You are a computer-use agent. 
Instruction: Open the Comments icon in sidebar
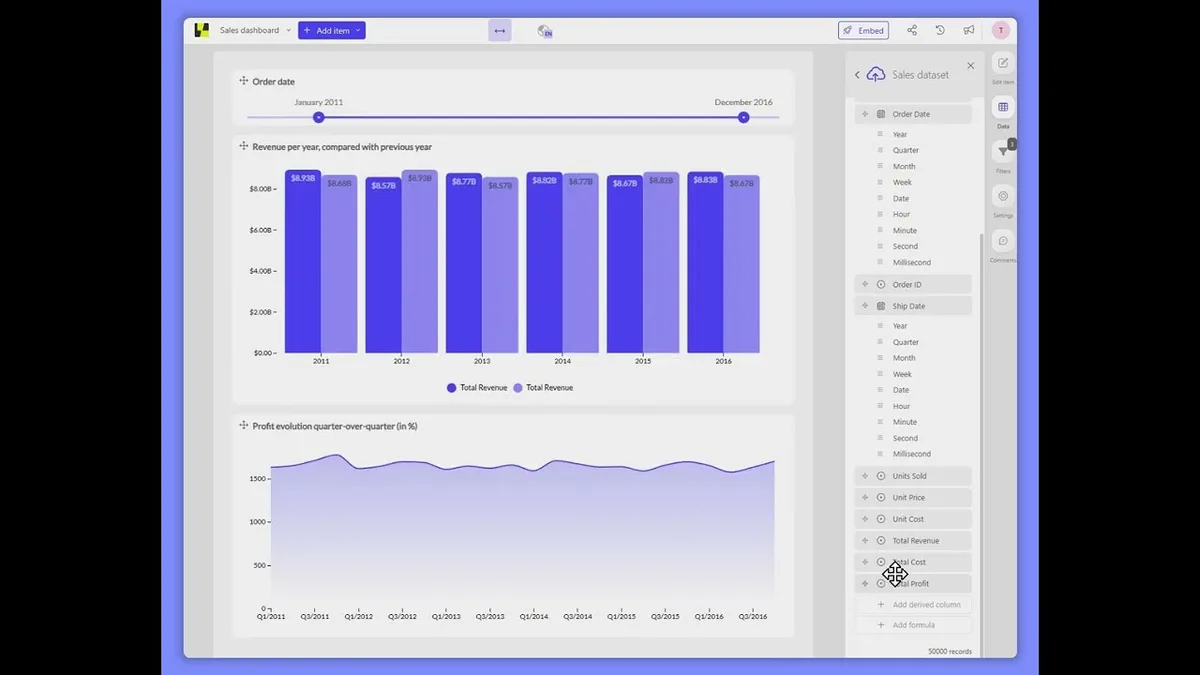(x=1003, y=241)
